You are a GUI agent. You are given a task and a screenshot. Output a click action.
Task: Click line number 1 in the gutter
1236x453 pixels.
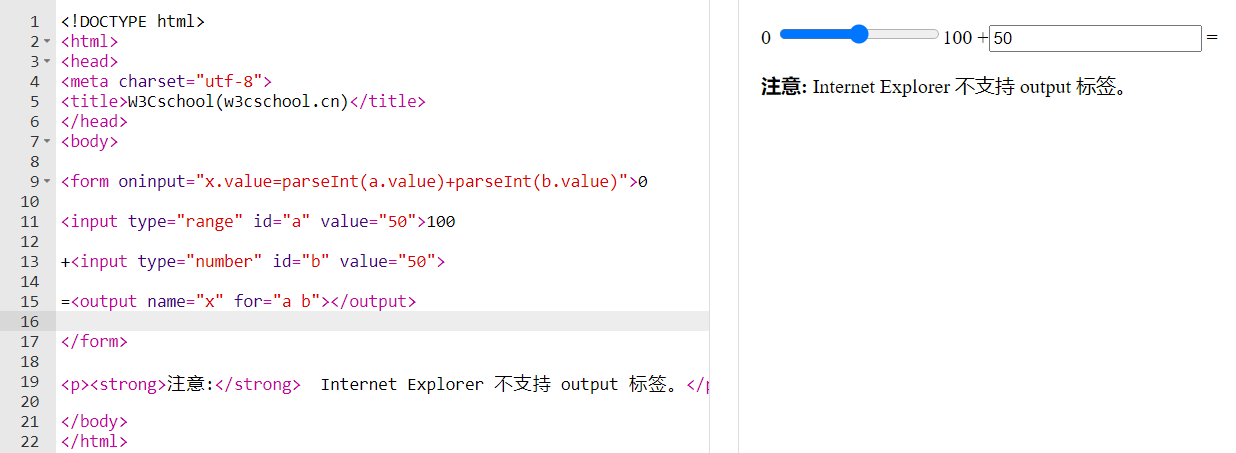(x=34, y=21)
